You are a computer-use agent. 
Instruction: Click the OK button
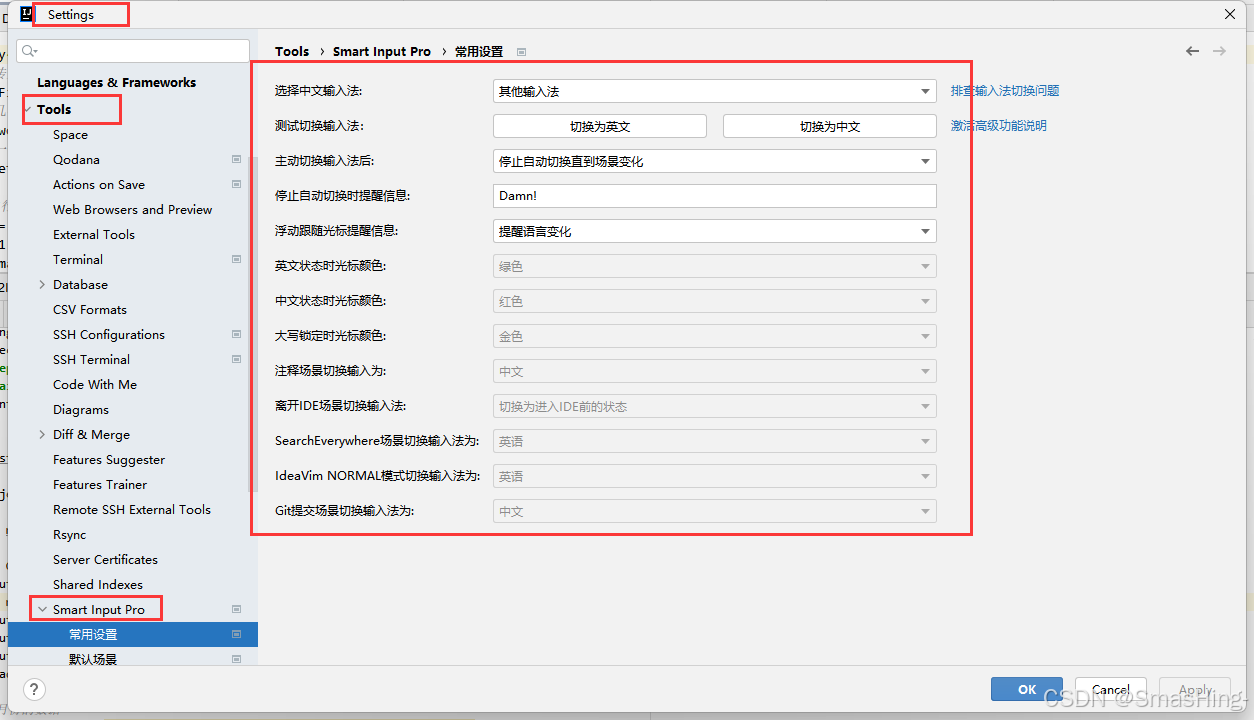[1026, 688]
